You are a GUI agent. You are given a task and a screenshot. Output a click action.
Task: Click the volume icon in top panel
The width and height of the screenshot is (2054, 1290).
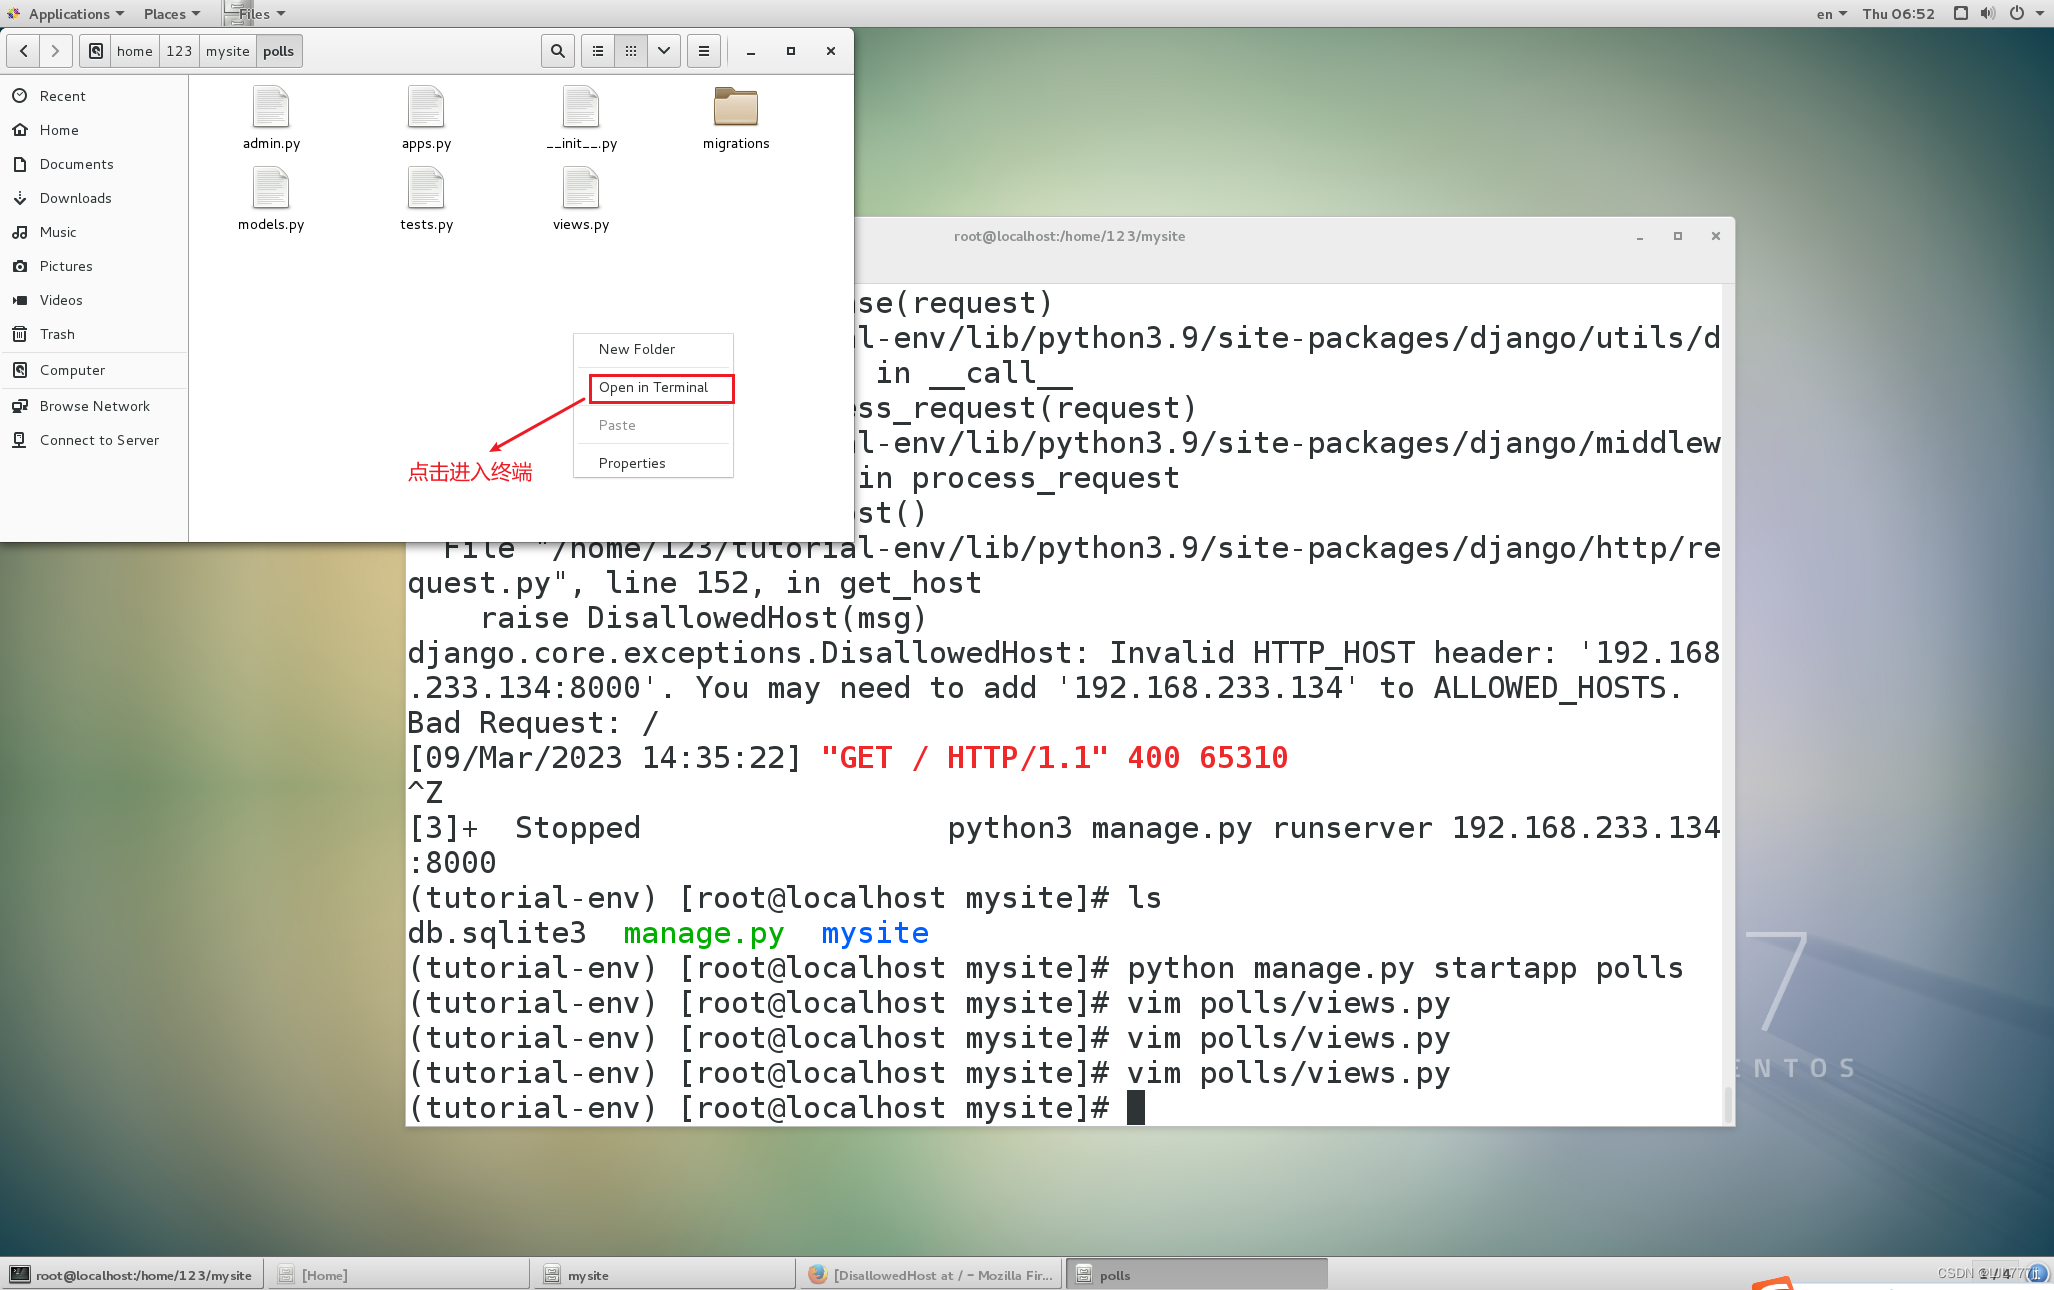click(1988, 14)
